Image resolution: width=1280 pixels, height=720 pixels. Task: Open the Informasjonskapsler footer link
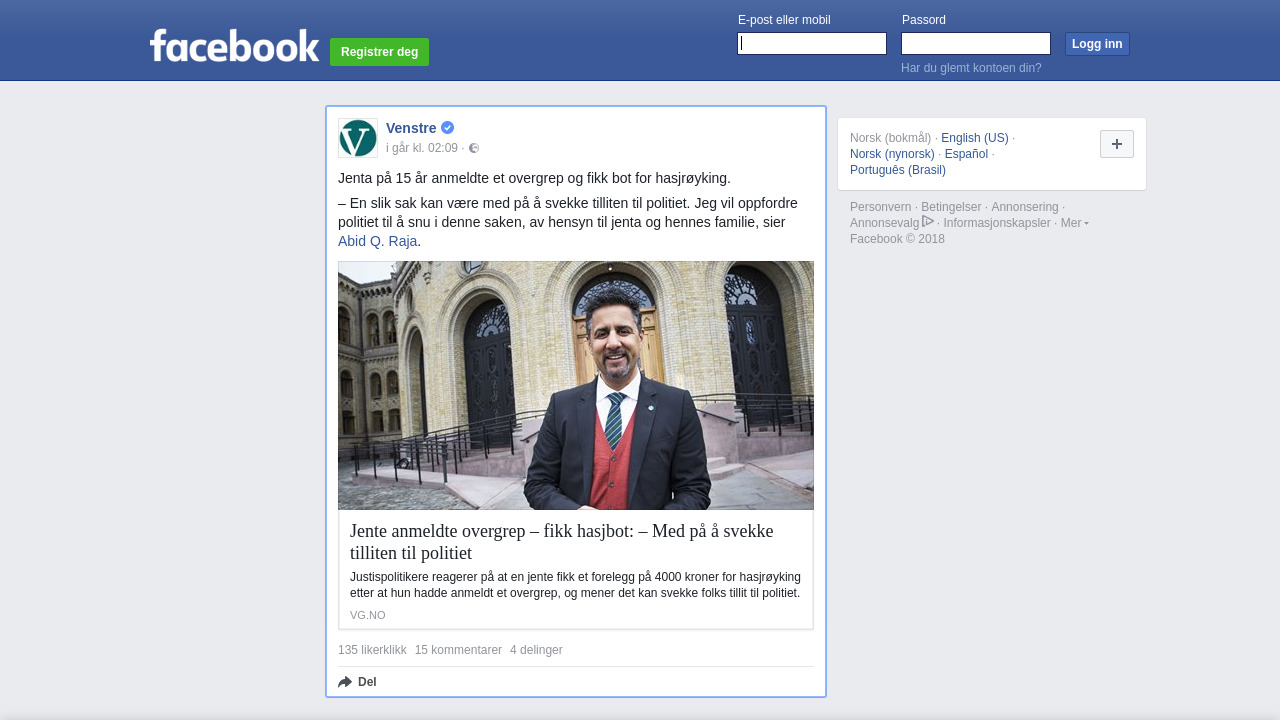[997, 223]
